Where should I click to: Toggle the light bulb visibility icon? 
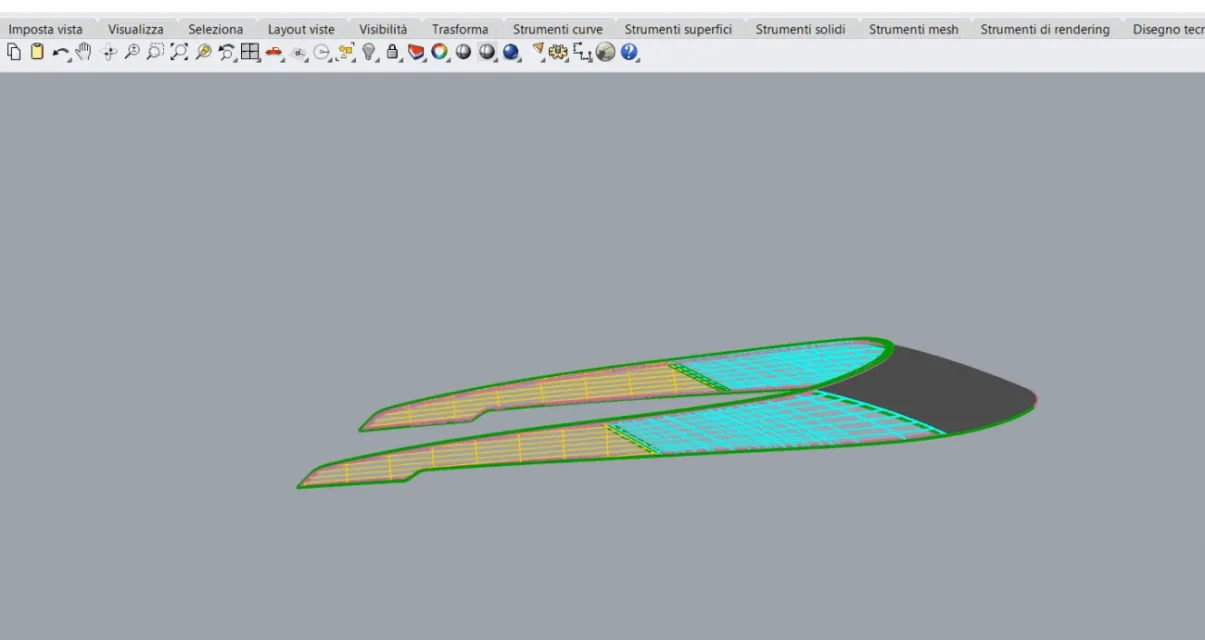tap(369, 52)
